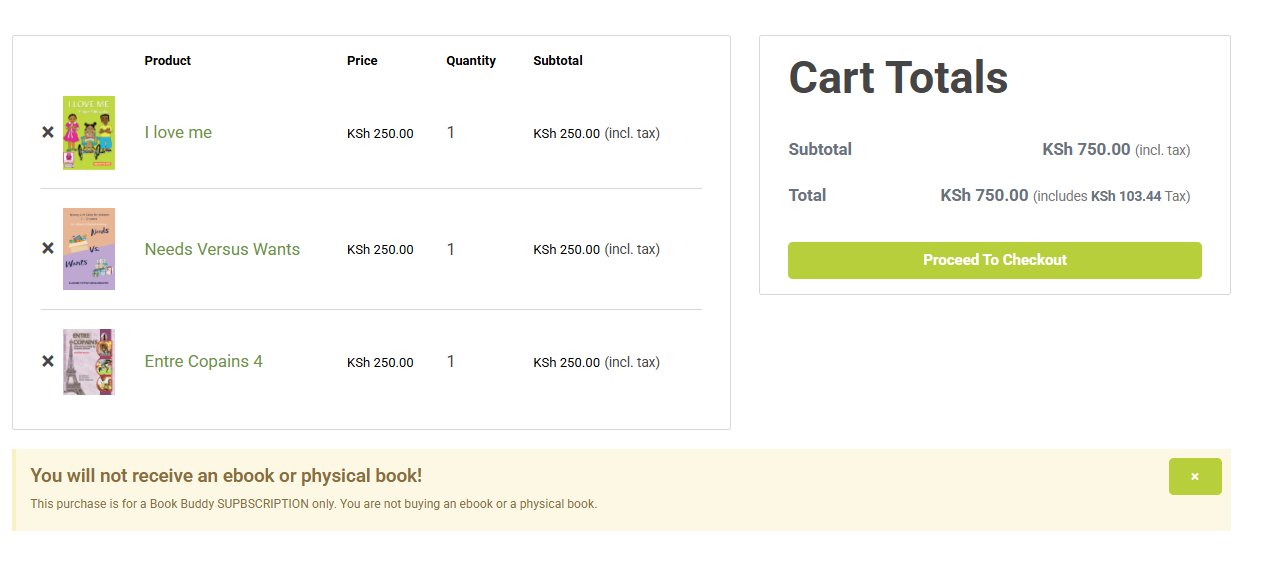Viewport: 1269px width, 570px height.
Task: Click the Product column header
Action: (x=167, y=61)
